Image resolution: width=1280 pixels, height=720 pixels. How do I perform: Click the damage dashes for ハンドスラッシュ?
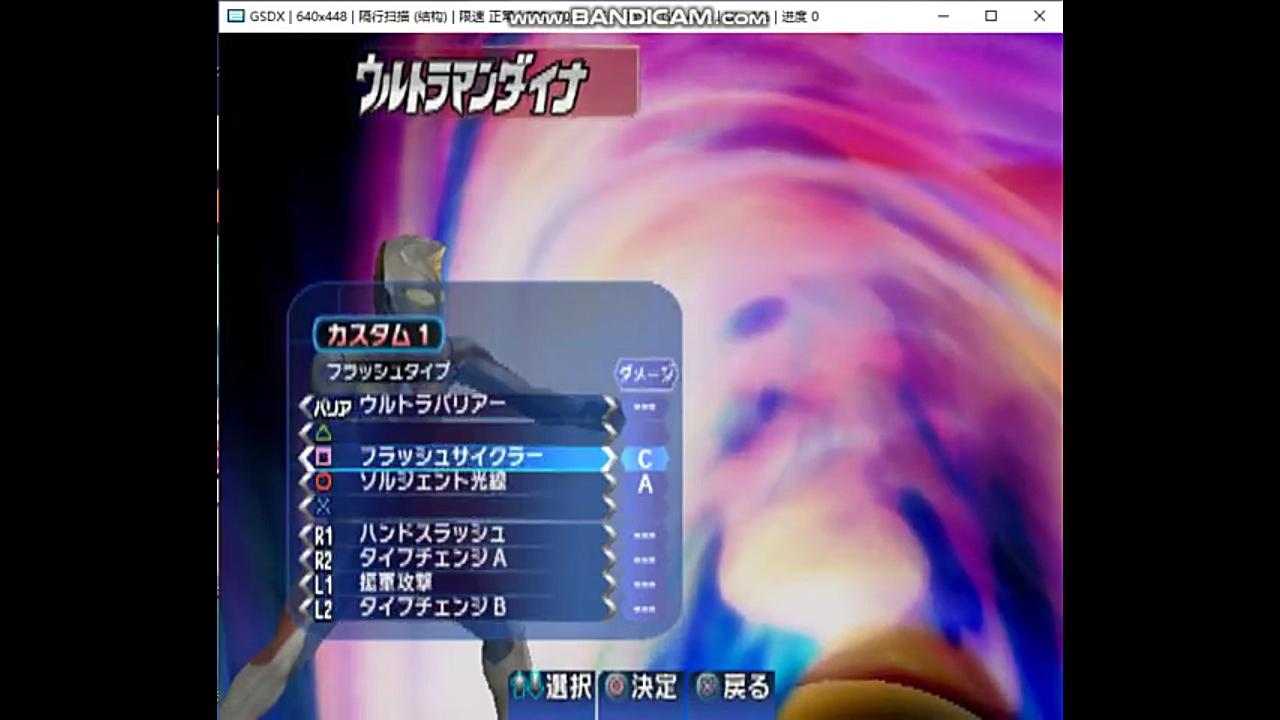tap(645, 536)
